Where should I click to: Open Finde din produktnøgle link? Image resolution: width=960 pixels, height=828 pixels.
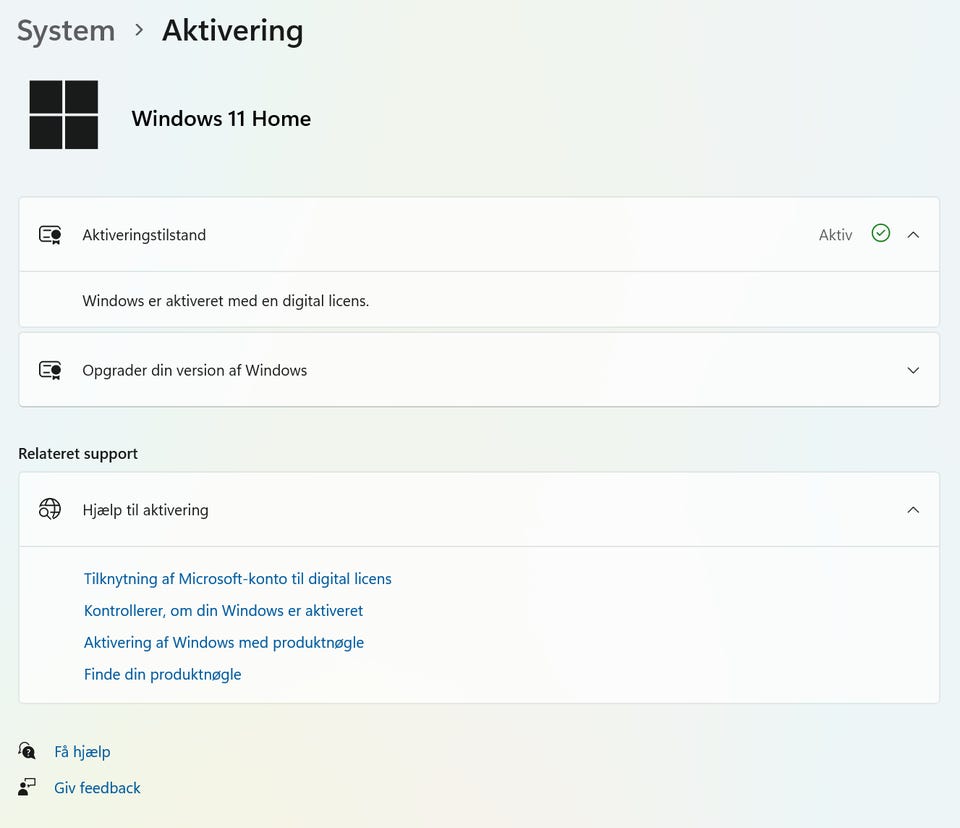tap(163, 674)
